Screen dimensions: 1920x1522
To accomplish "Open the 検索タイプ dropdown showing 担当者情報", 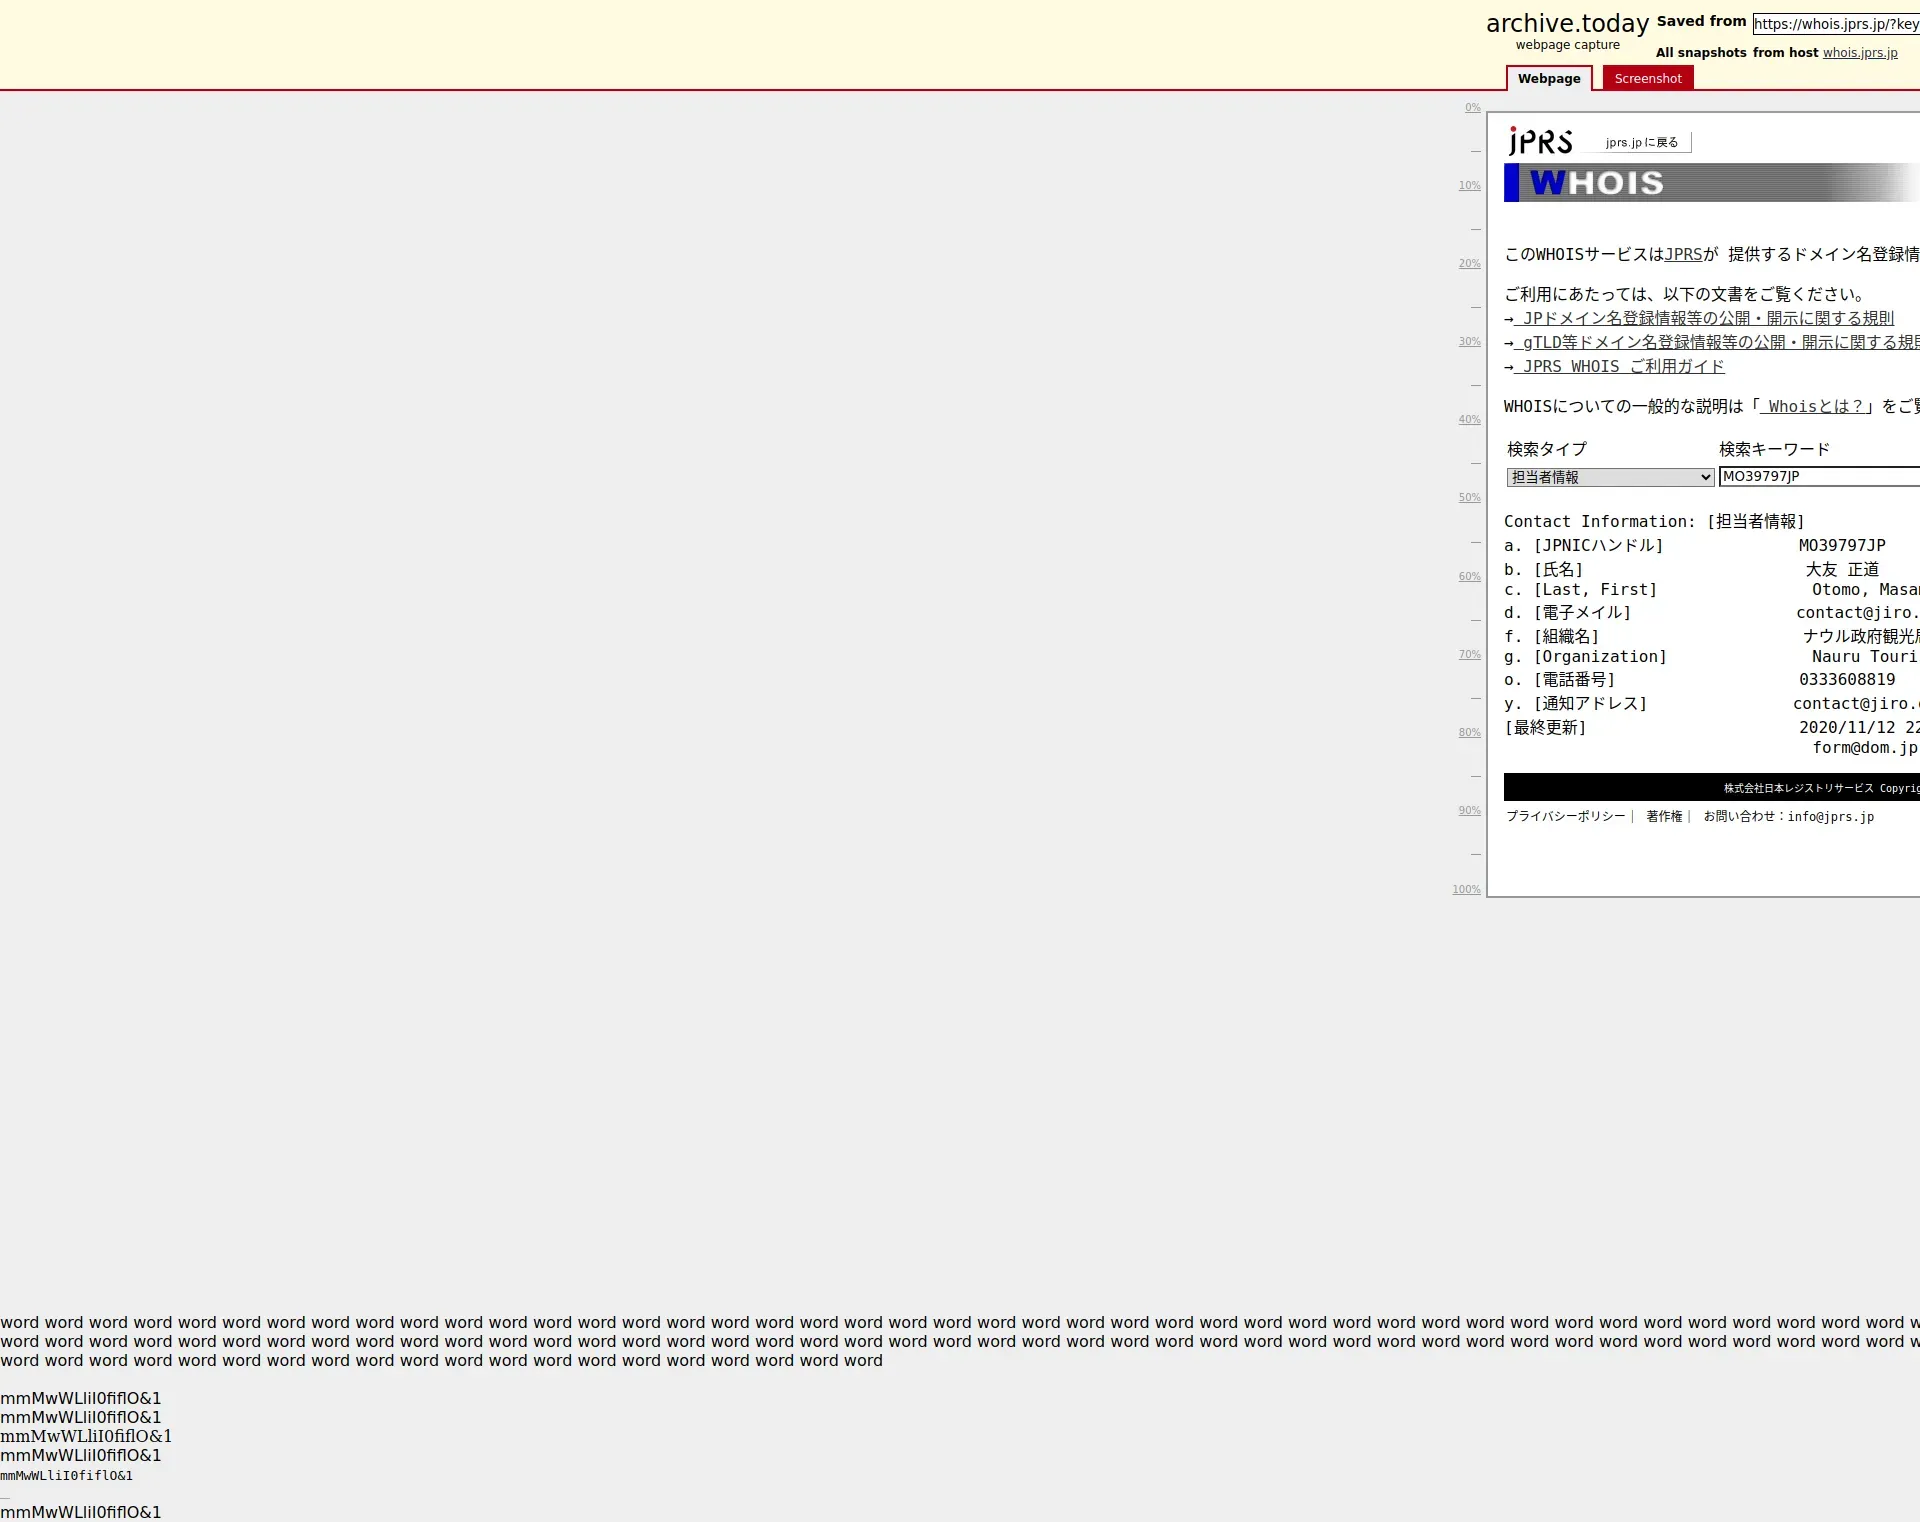I will tap(1610, 478).
